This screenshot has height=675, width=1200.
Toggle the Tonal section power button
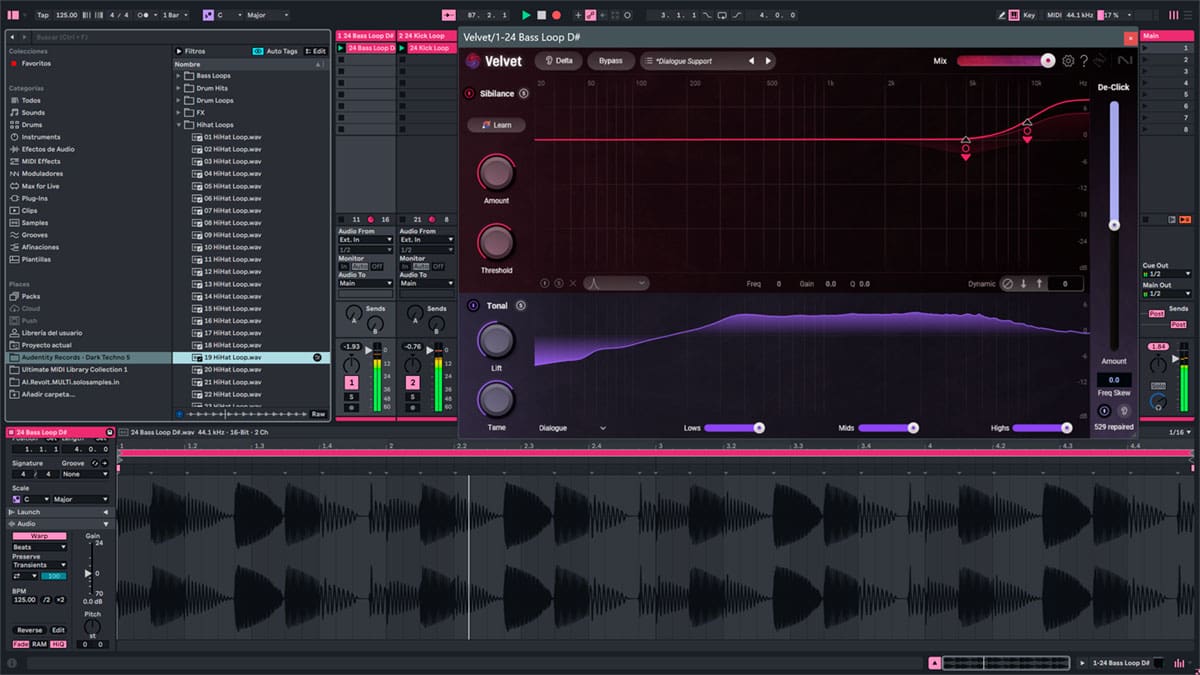473,305
